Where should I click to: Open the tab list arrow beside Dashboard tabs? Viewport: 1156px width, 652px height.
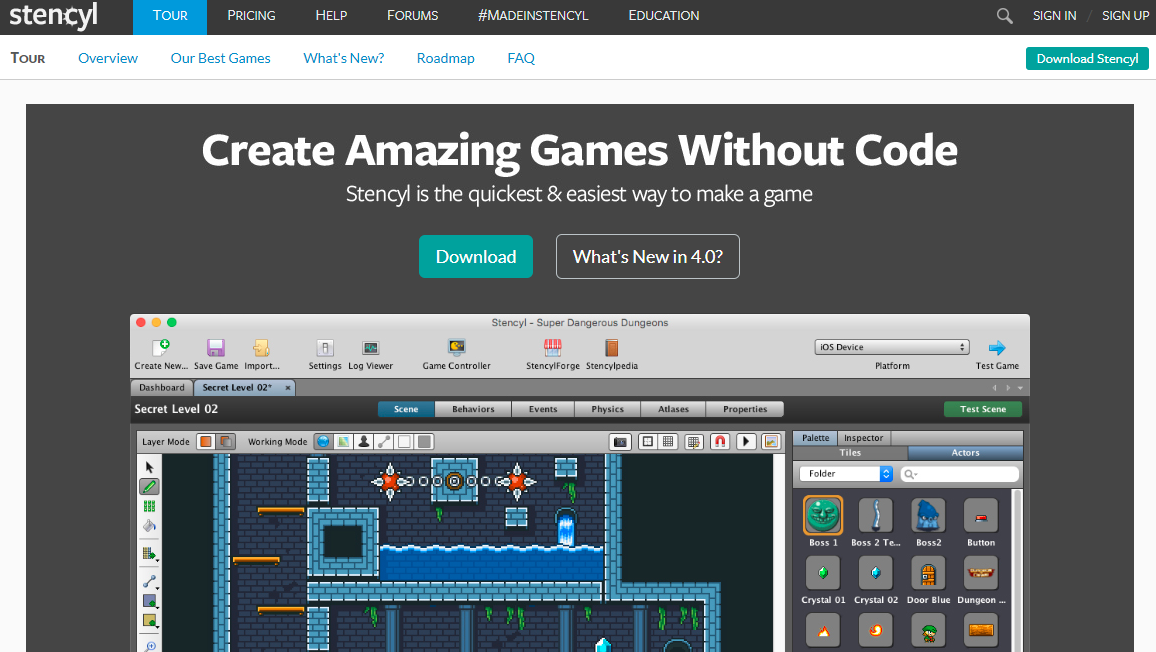[x=1020, y=388]
